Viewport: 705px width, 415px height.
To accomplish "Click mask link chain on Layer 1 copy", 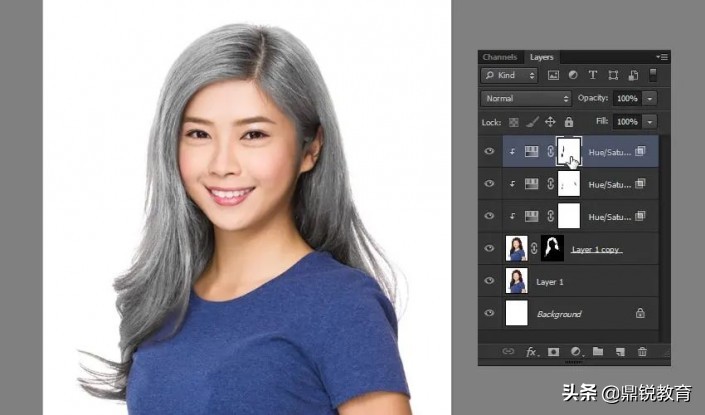I will (x=534, y=248).
